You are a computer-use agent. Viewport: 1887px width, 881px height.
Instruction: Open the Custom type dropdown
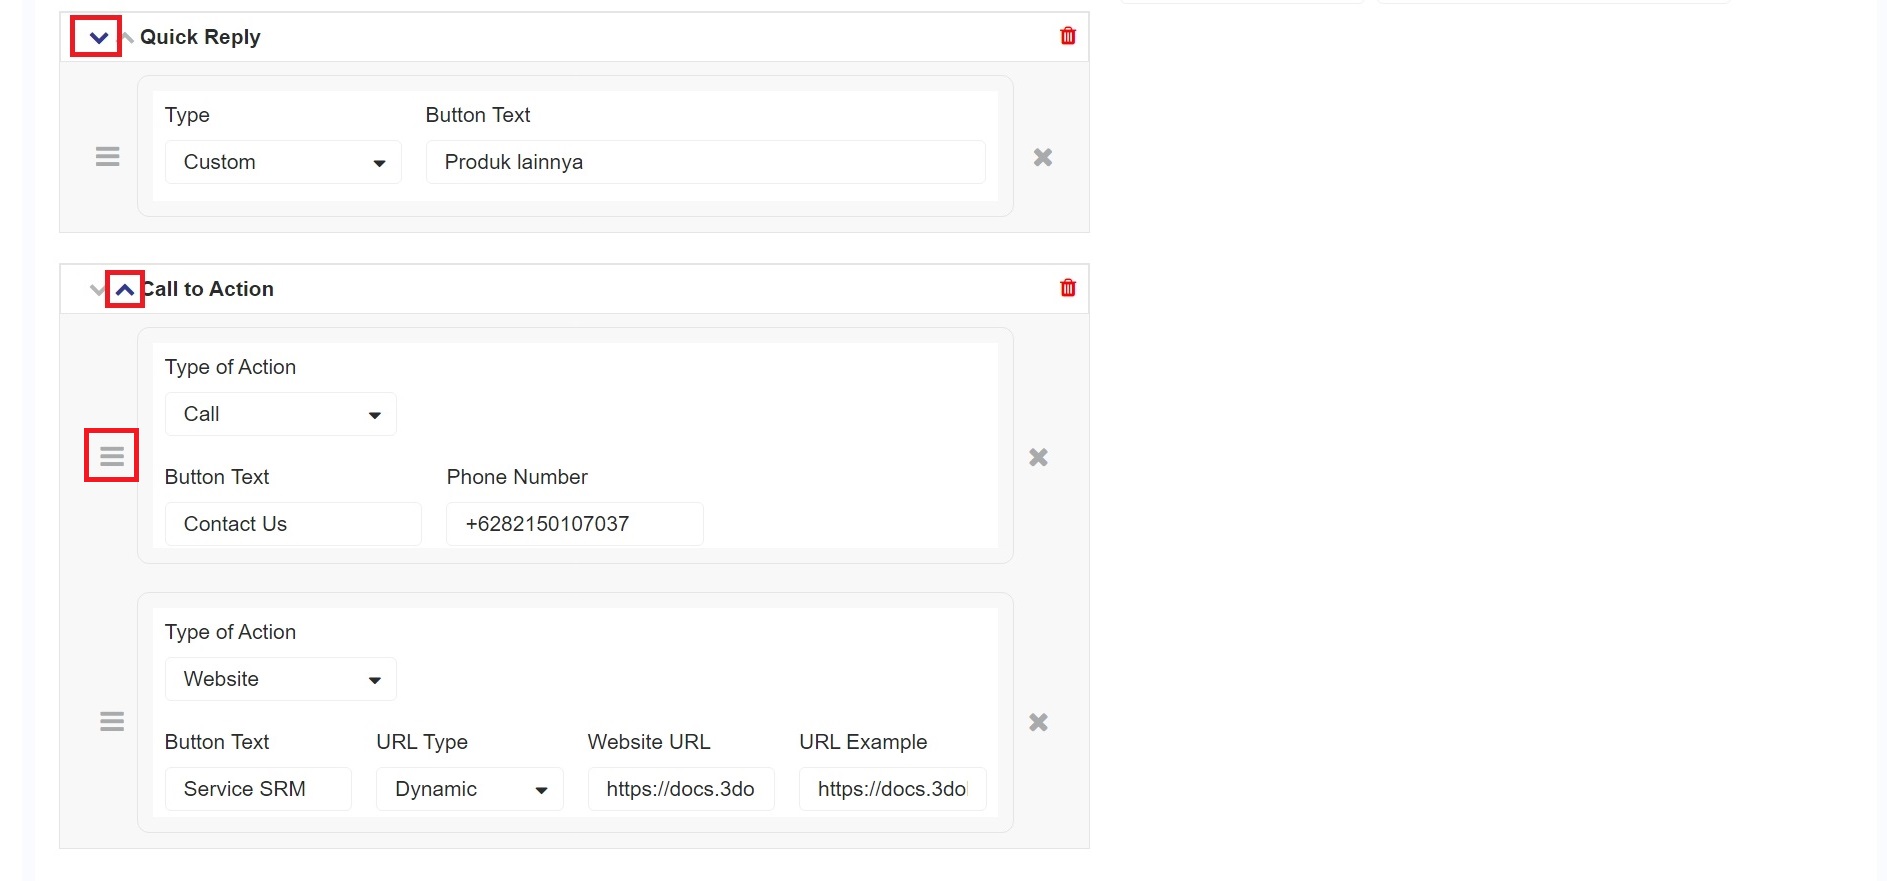click(283, 162)
